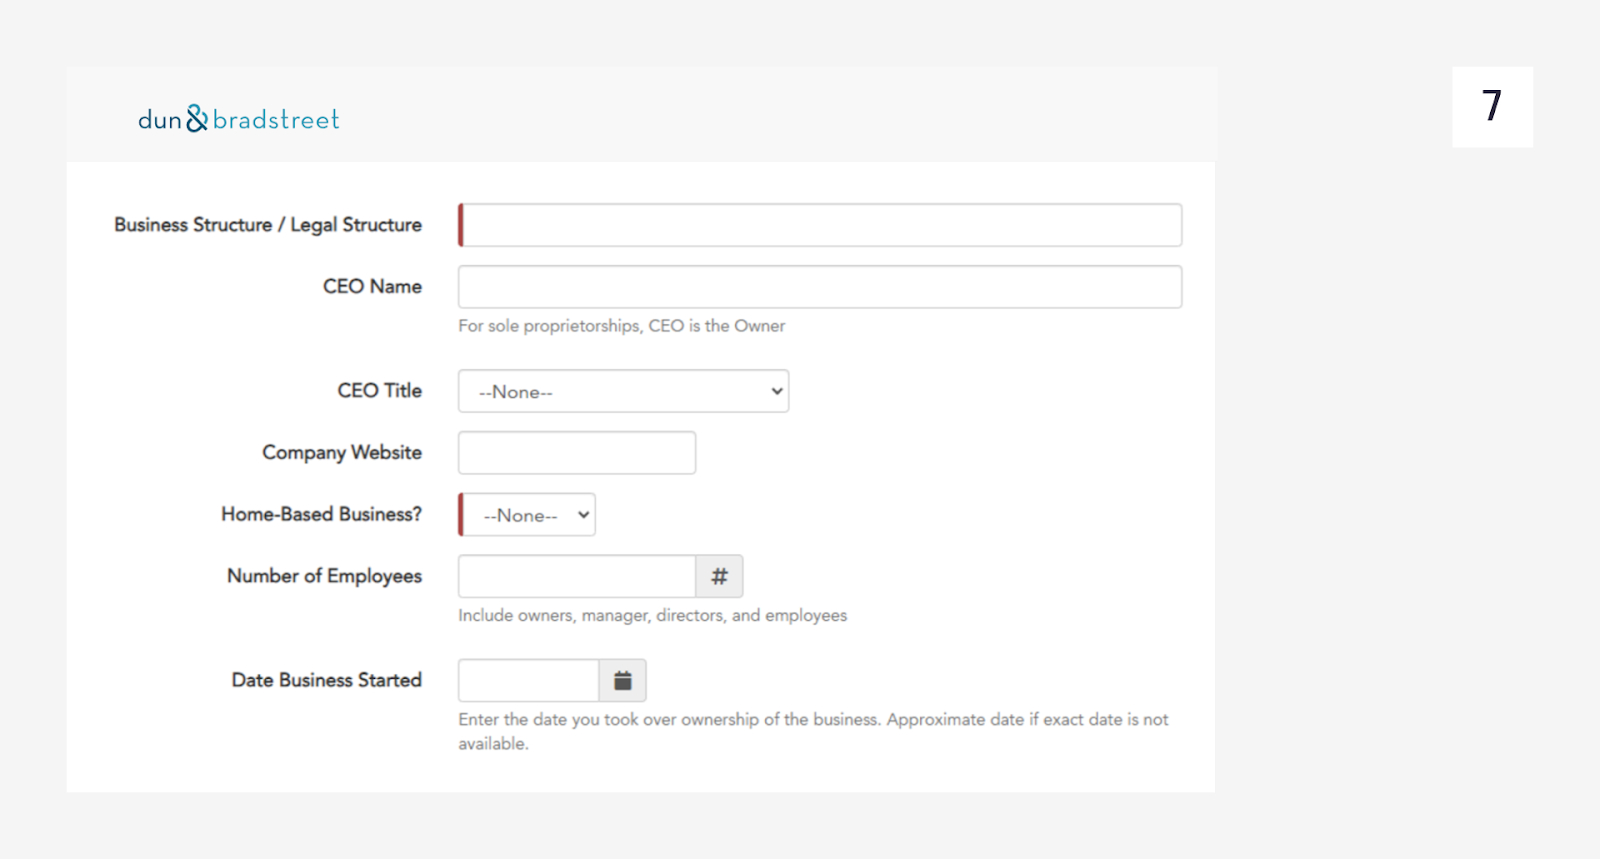Click the "CEO Name" label text
The image size is (1600, 859).
372,287
